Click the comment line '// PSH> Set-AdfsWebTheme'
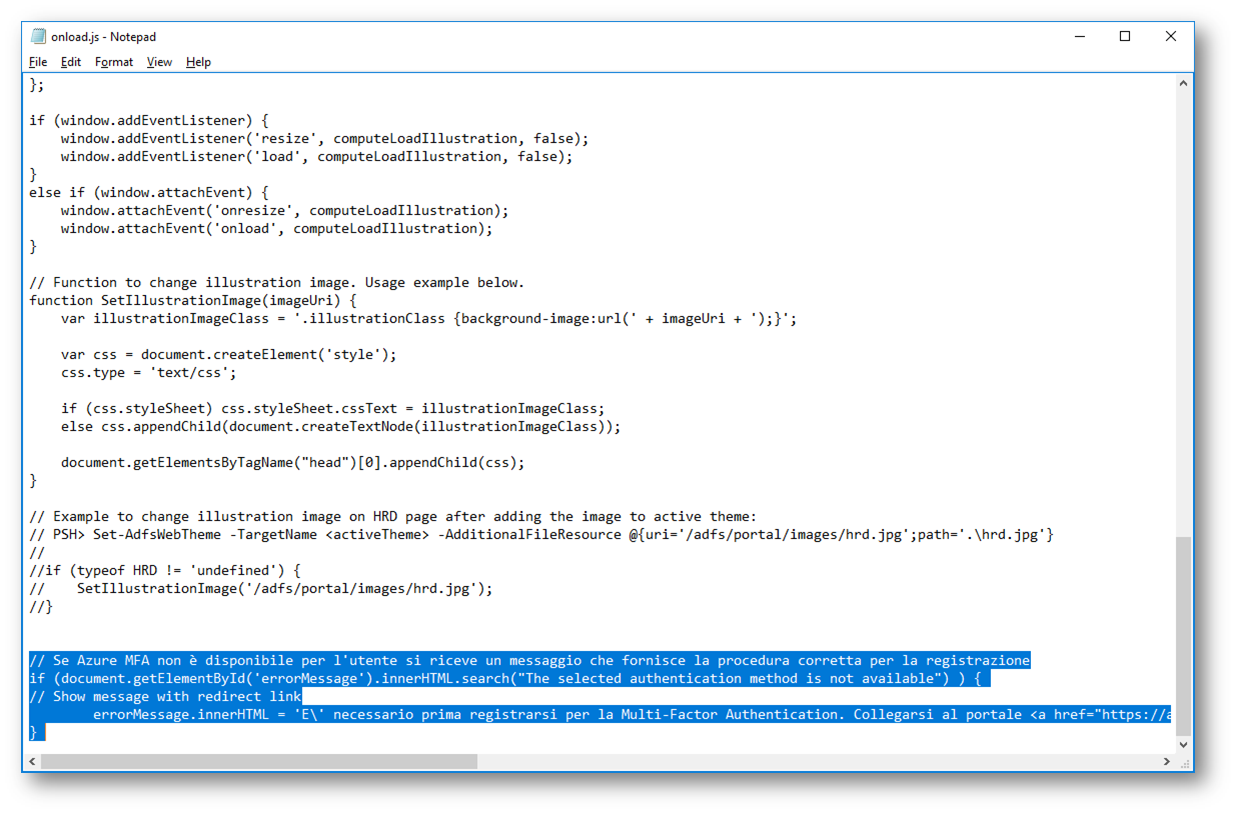The width and height of the screenshot is (1237, 815). [541, 534]
